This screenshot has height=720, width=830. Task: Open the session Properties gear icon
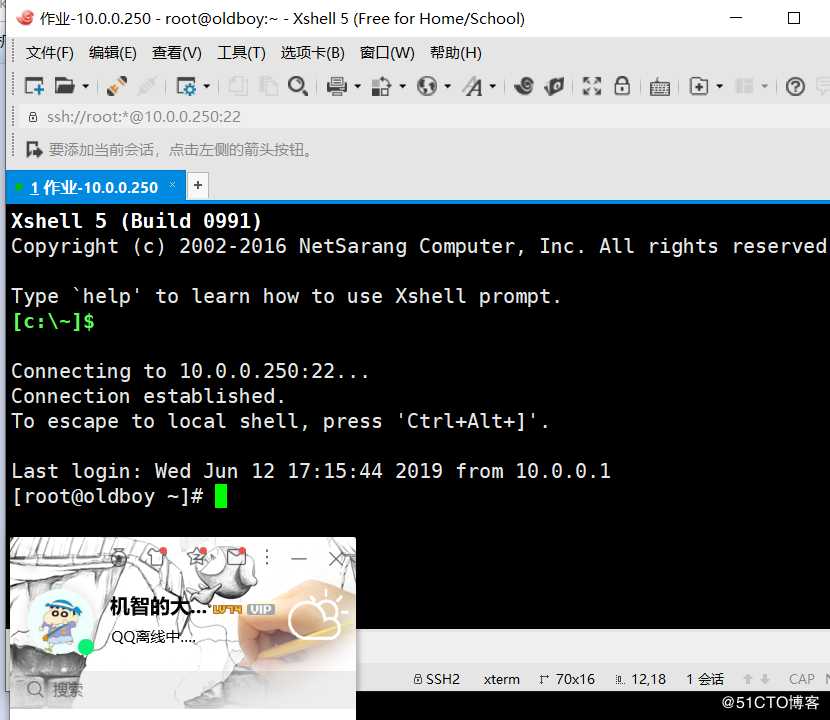tap(186, 86)
